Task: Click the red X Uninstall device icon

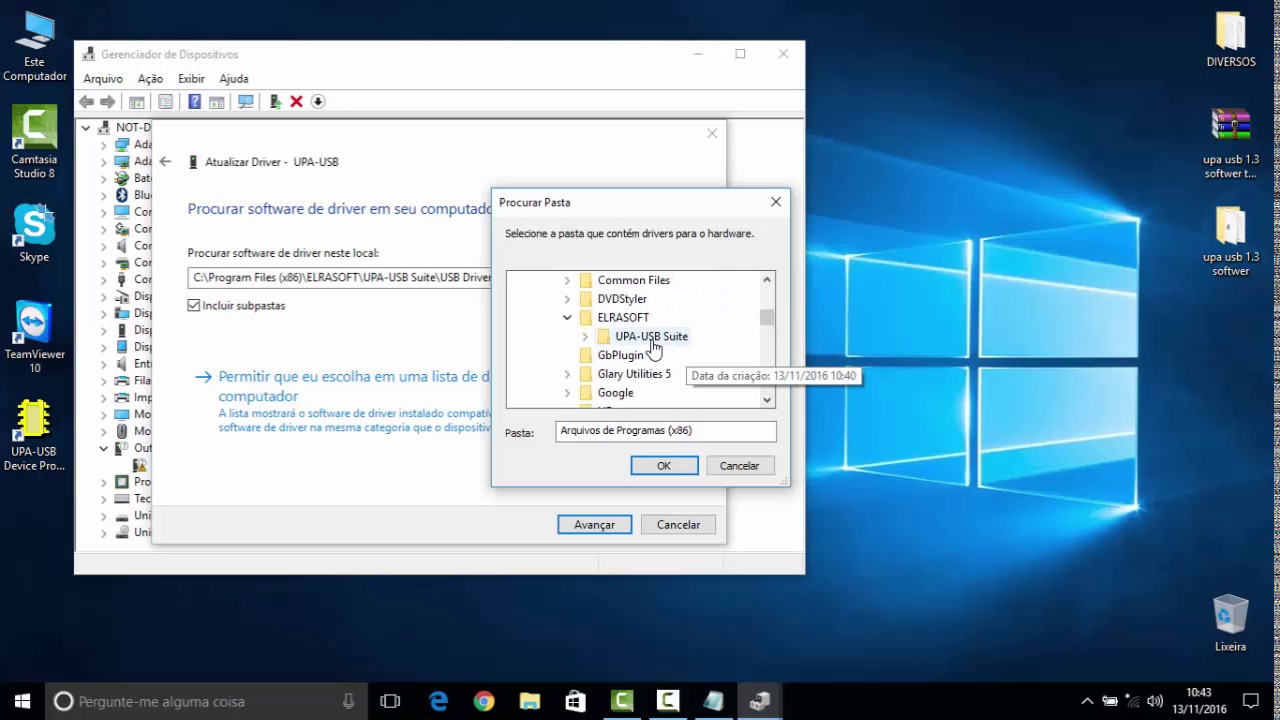Action: tap(296, 102)
